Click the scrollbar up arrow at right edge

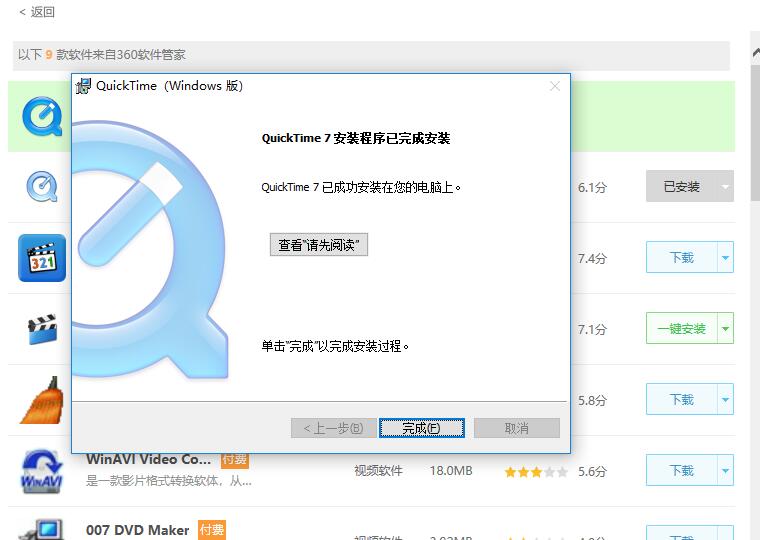click(756, 52)
